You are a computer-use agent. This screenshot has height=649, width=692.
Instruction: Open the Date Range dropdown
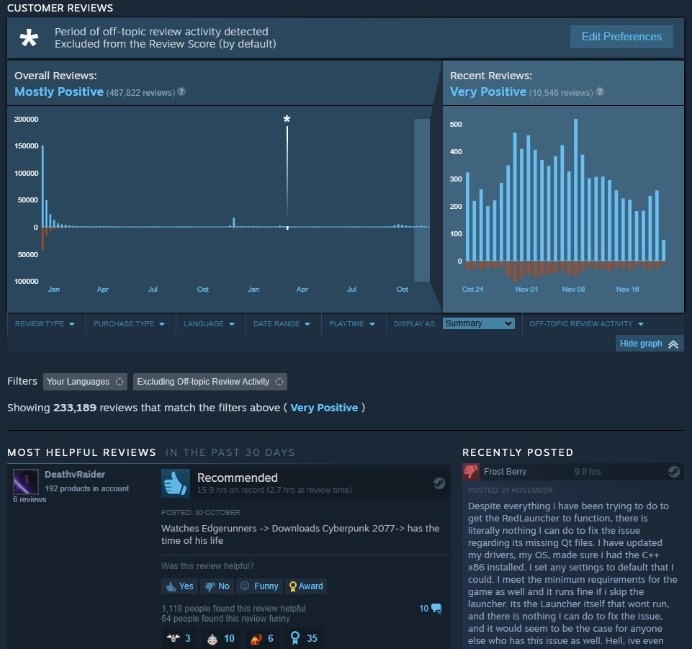[282, 324]
